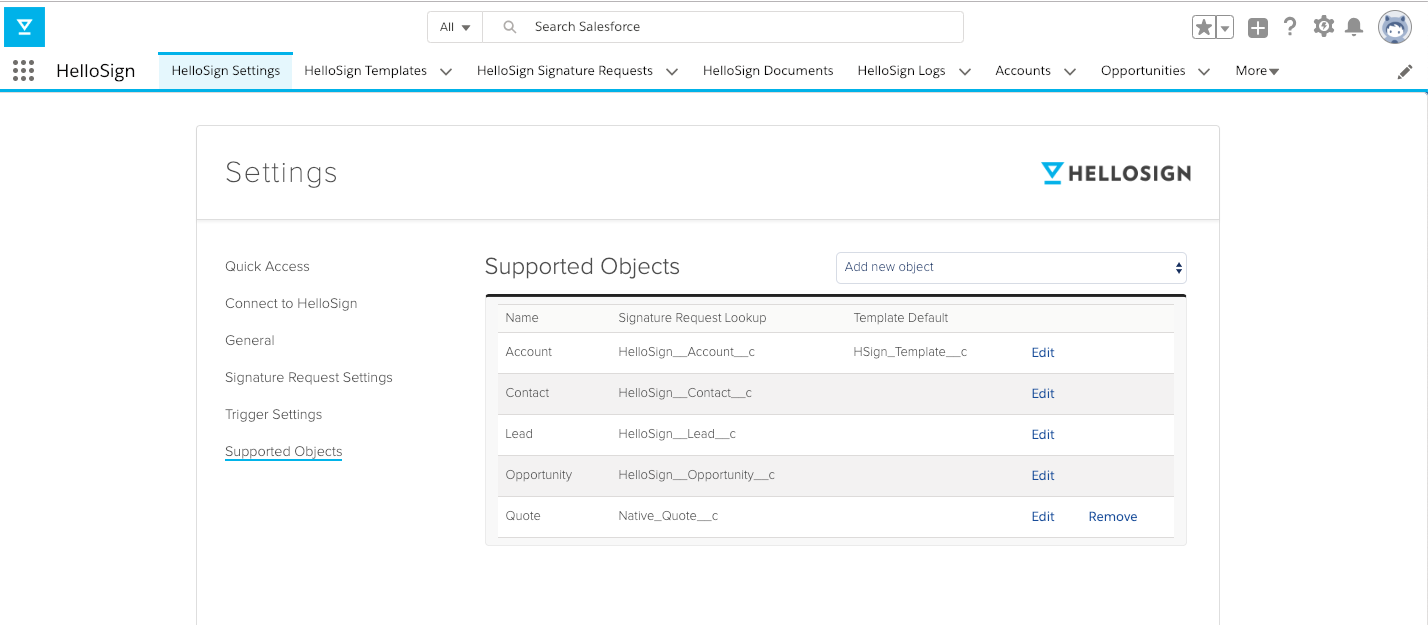Click the Quote name cell
The image size is (1428, 625).
tap(523, 516)
